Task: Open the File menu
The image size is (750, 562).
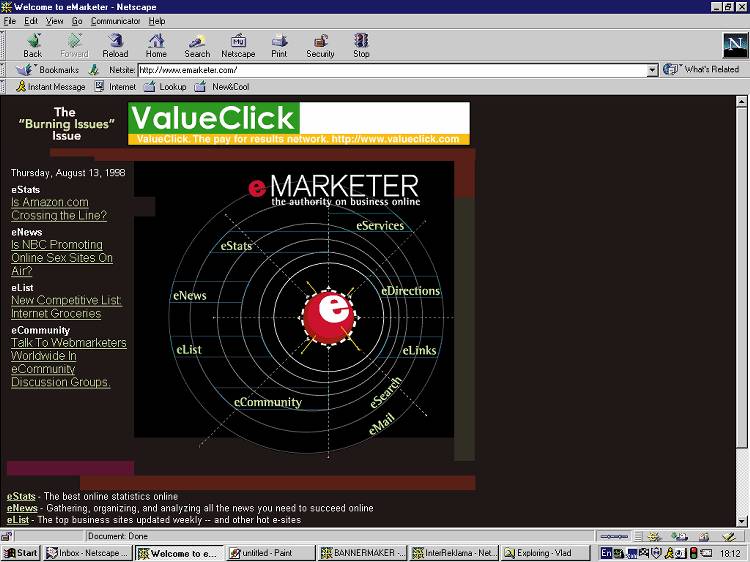Action: click(10, 21)
